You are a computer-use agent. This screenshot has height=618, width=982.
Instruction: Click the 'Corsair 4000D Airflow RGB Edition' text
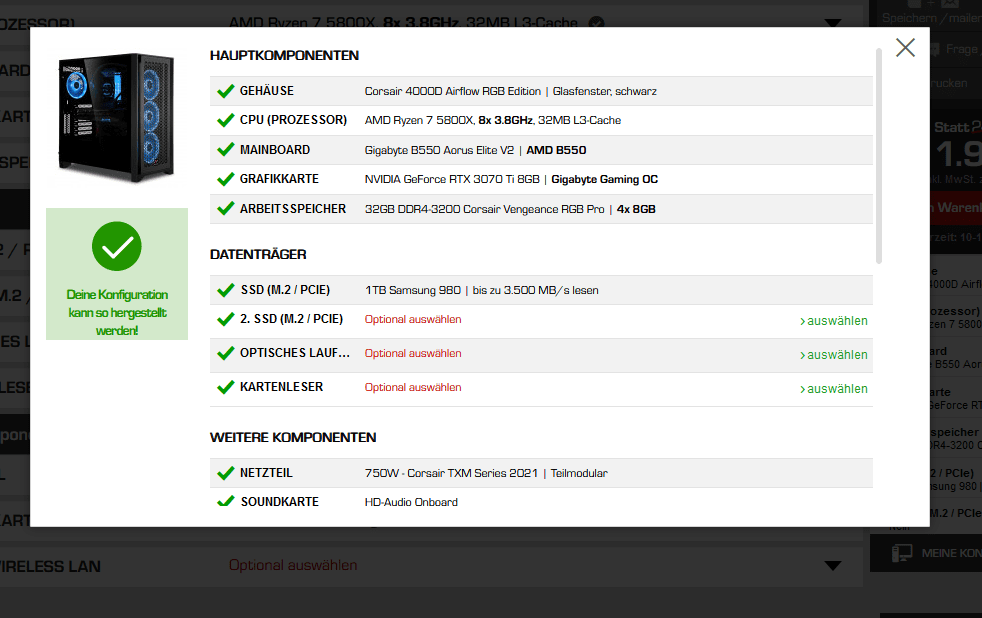pos(453,91)
